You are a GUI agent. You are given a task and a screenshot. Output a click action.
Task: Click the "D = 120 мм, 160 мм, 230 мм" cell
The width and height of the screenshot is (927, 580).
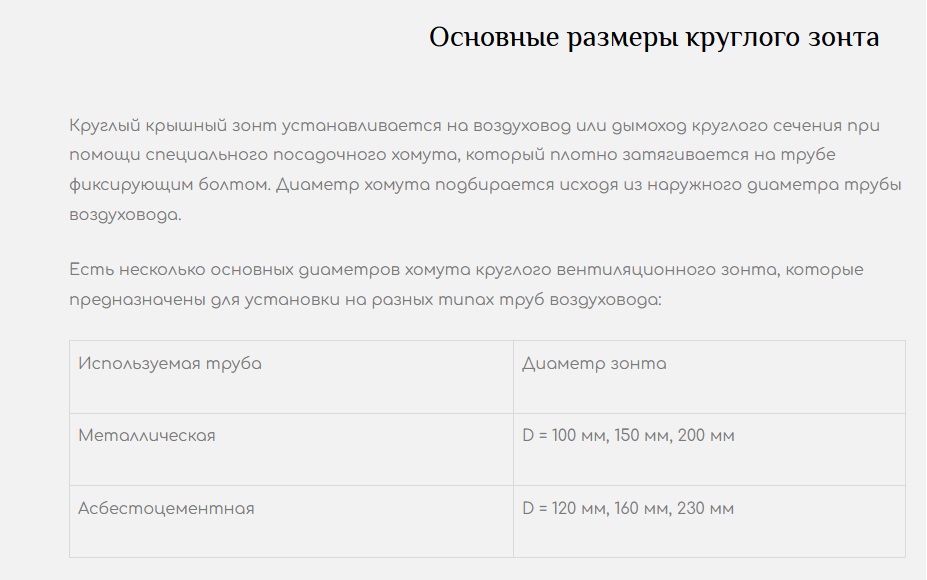point(628,508)
